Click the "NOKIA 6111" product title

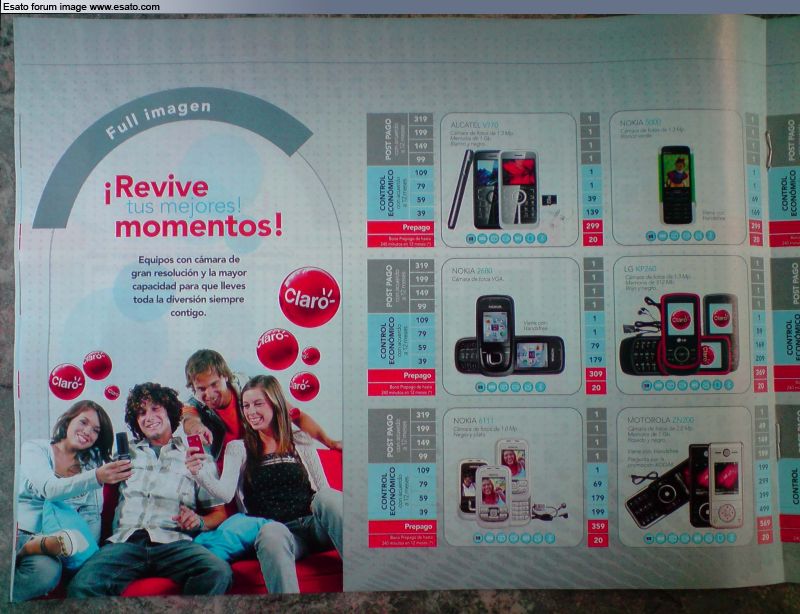(x=473, y=421)
